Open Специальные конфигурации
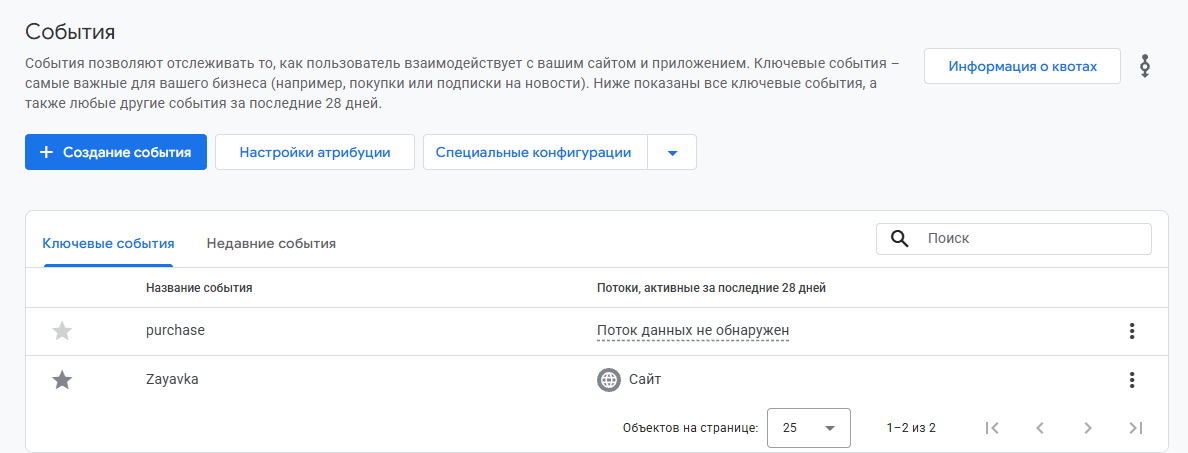The image size is (1188, 453). tap(535, 152)
